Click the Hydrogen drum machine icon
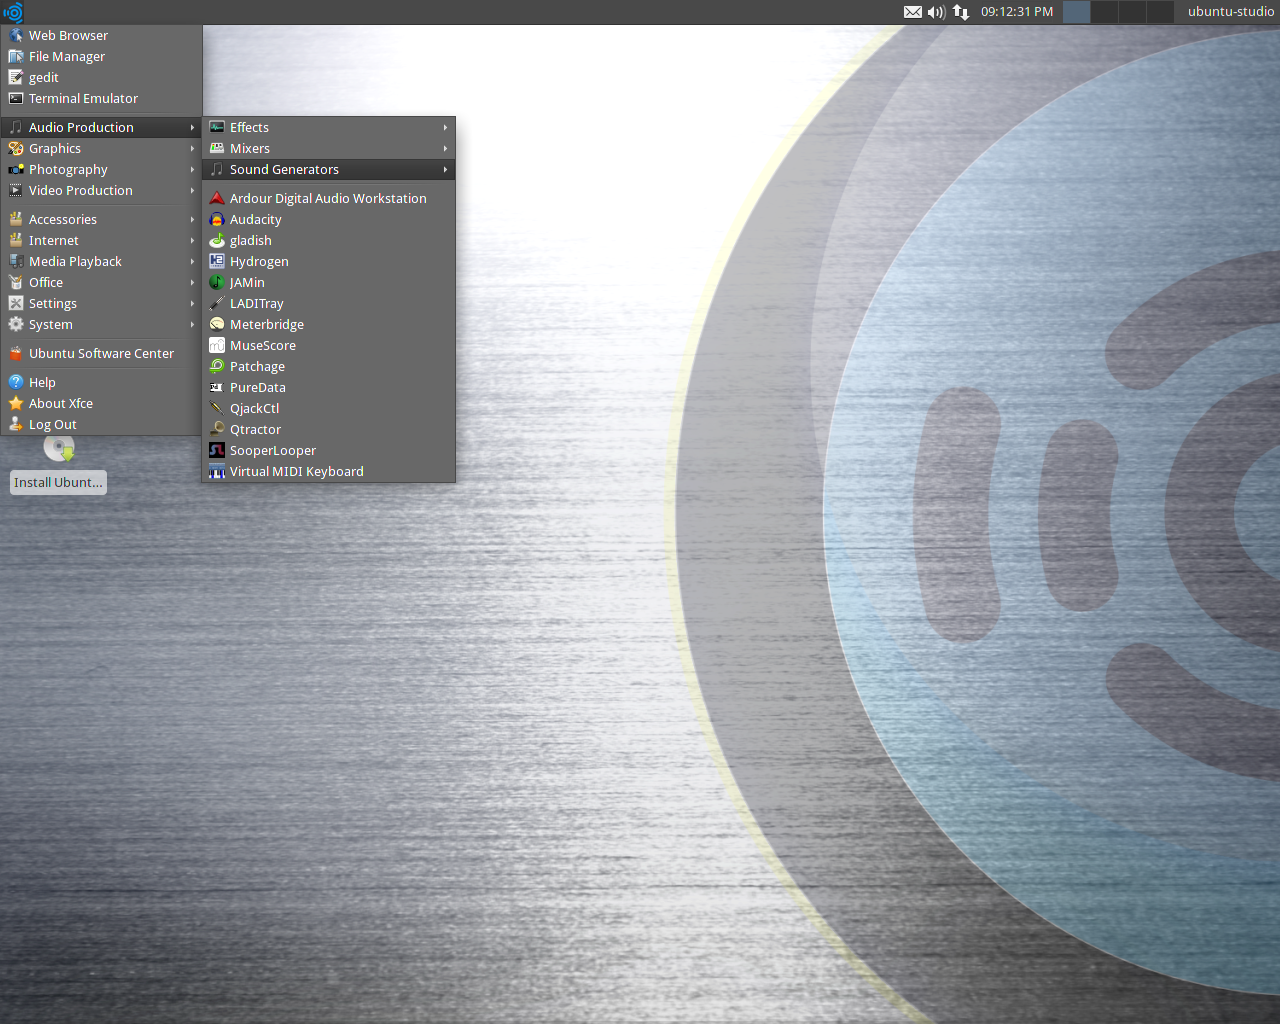This screenshot has height=1024, width=1280. pyautogui.click(x=217, y=261)
